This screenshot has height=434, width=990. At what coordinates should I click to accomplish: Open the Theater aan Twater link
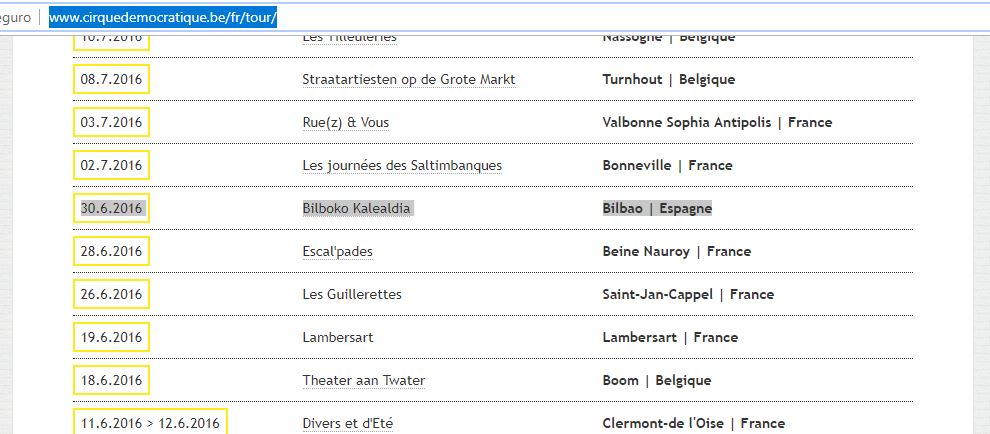click(x=364, y=380)
